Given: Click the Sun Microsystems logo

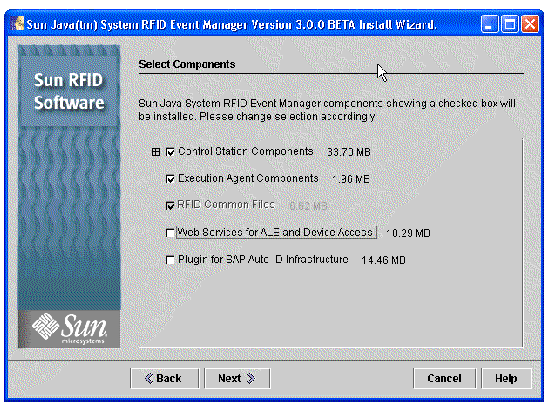Looking at the screenshot, I should pyautogui.click(x=69, y=329).
